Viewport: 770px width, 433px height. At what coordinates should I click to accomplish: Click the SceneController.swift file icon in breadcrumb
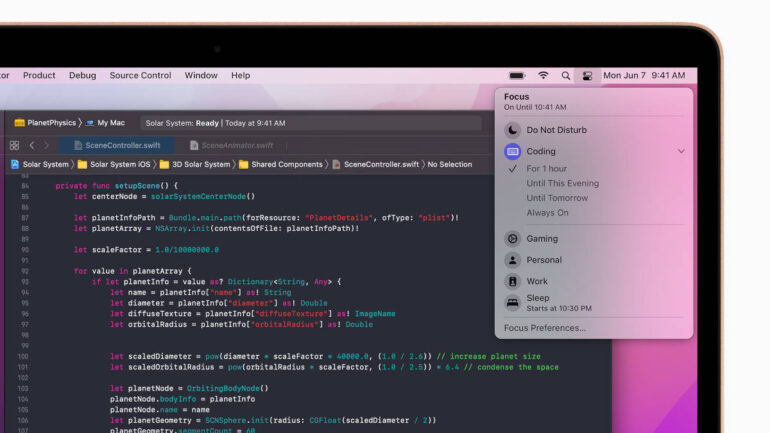click(x=336, y=164)
